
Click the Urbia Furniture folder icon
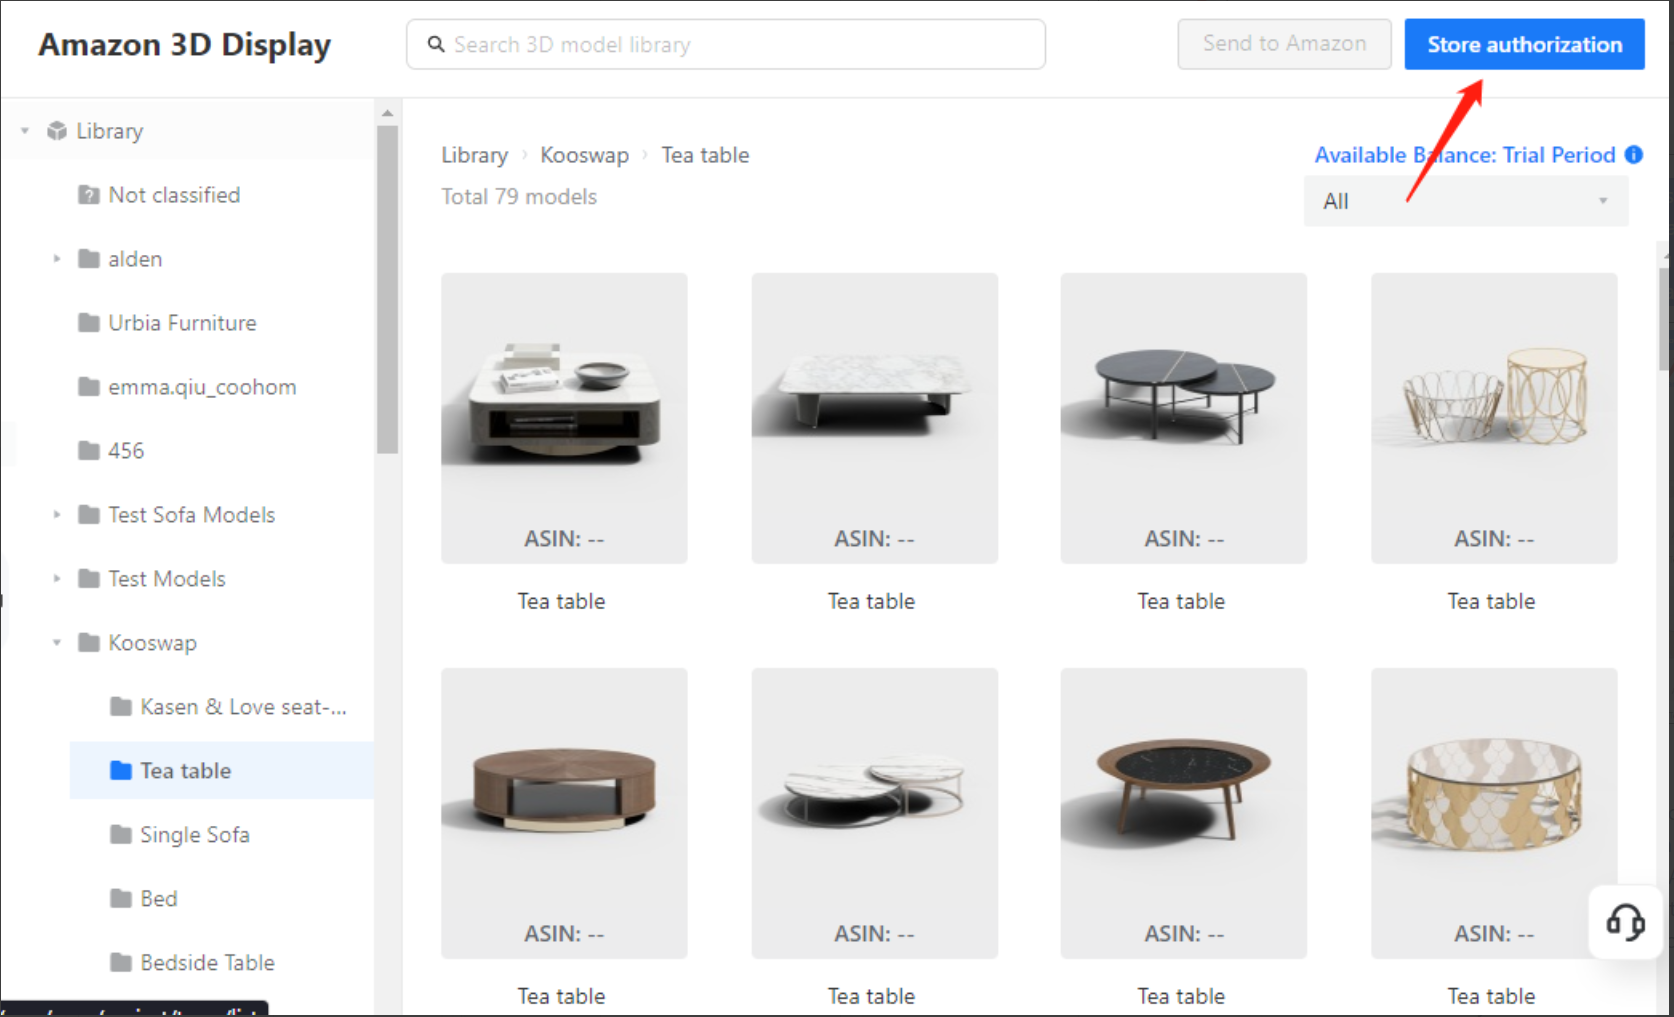pyautogui.click(x=89, y=323)
